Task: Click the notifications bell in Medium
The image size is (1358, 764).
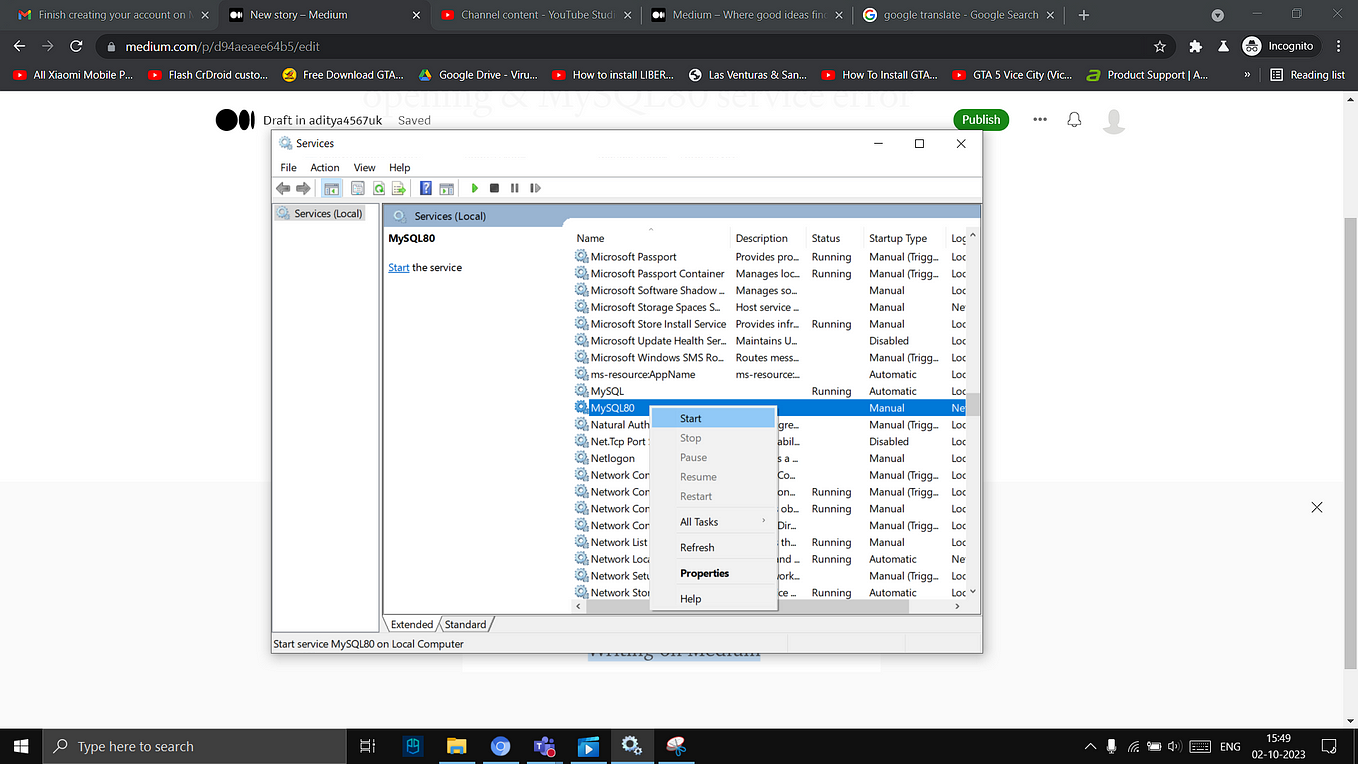Action: coord(1074,120)
